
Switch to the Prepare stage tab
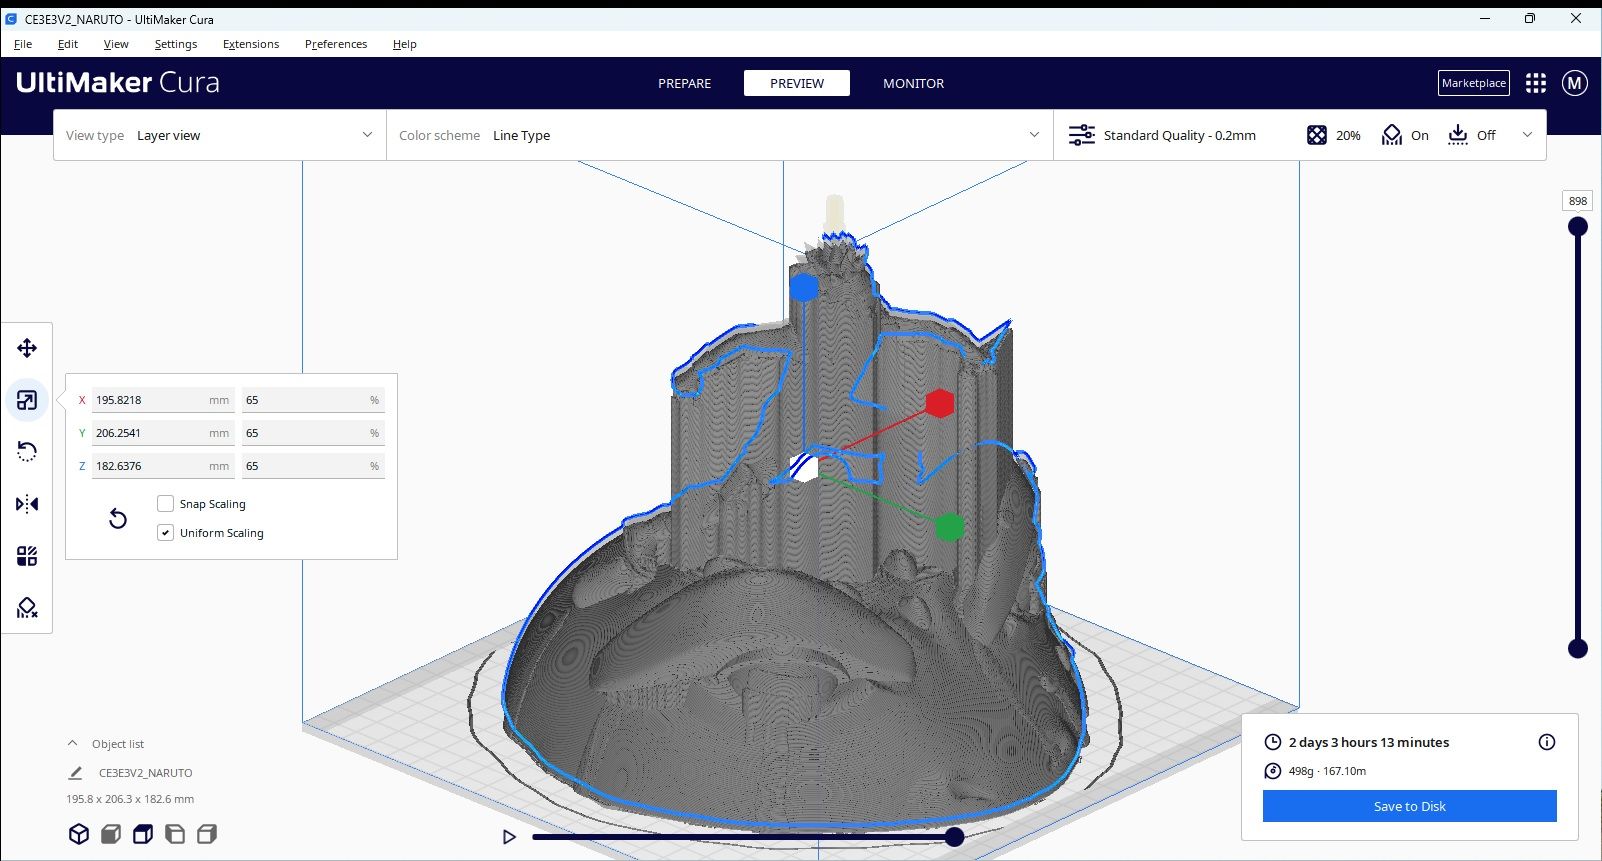pos(685,83)
